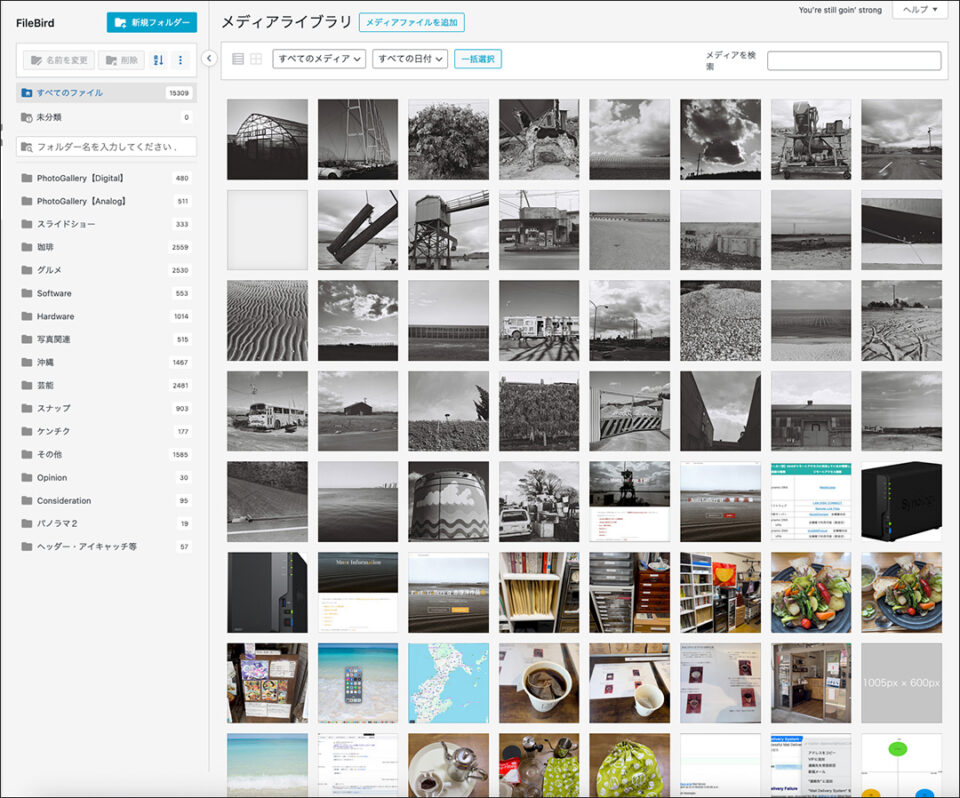
Task: Click the すべてのファイル folder icon
Action: (x=26, y=93)
